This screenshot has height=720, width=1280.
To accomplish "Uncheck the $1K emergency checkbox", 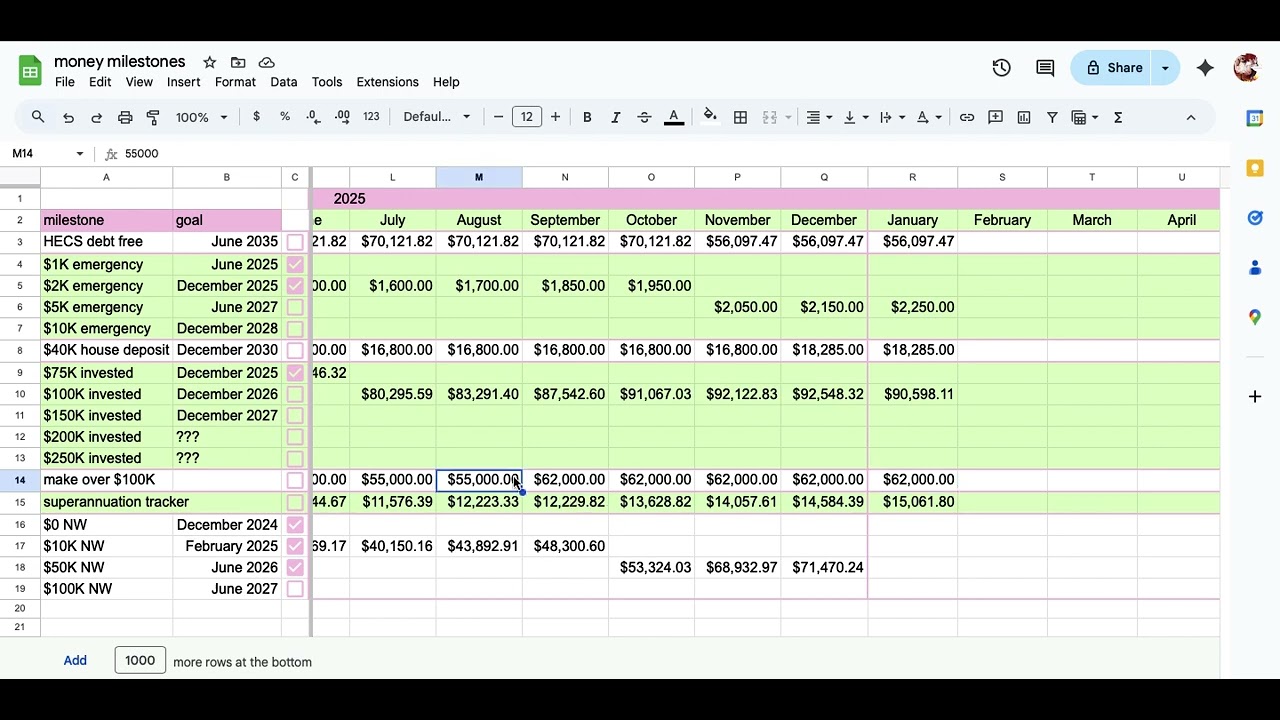I will click(x=295, y=265).
